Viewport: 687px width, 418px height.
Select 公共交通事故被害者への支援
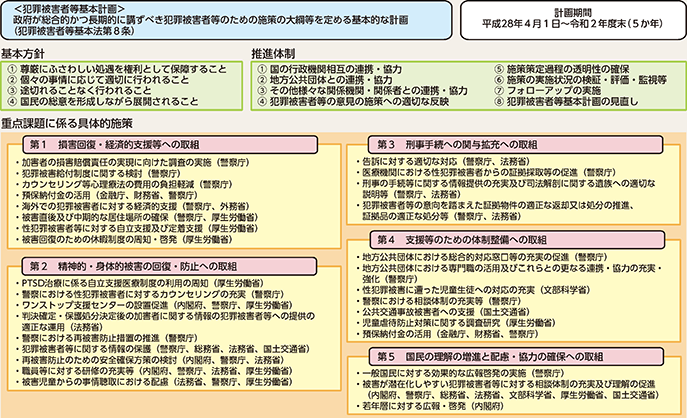pos(443,312)
